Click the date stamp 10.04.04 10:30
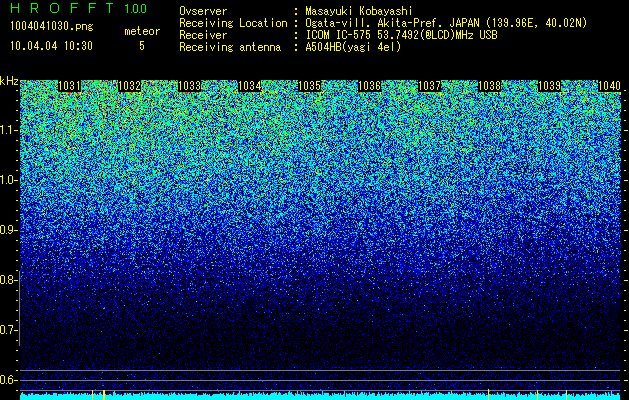Screen dimensions: 629x400 click(51, 46)
